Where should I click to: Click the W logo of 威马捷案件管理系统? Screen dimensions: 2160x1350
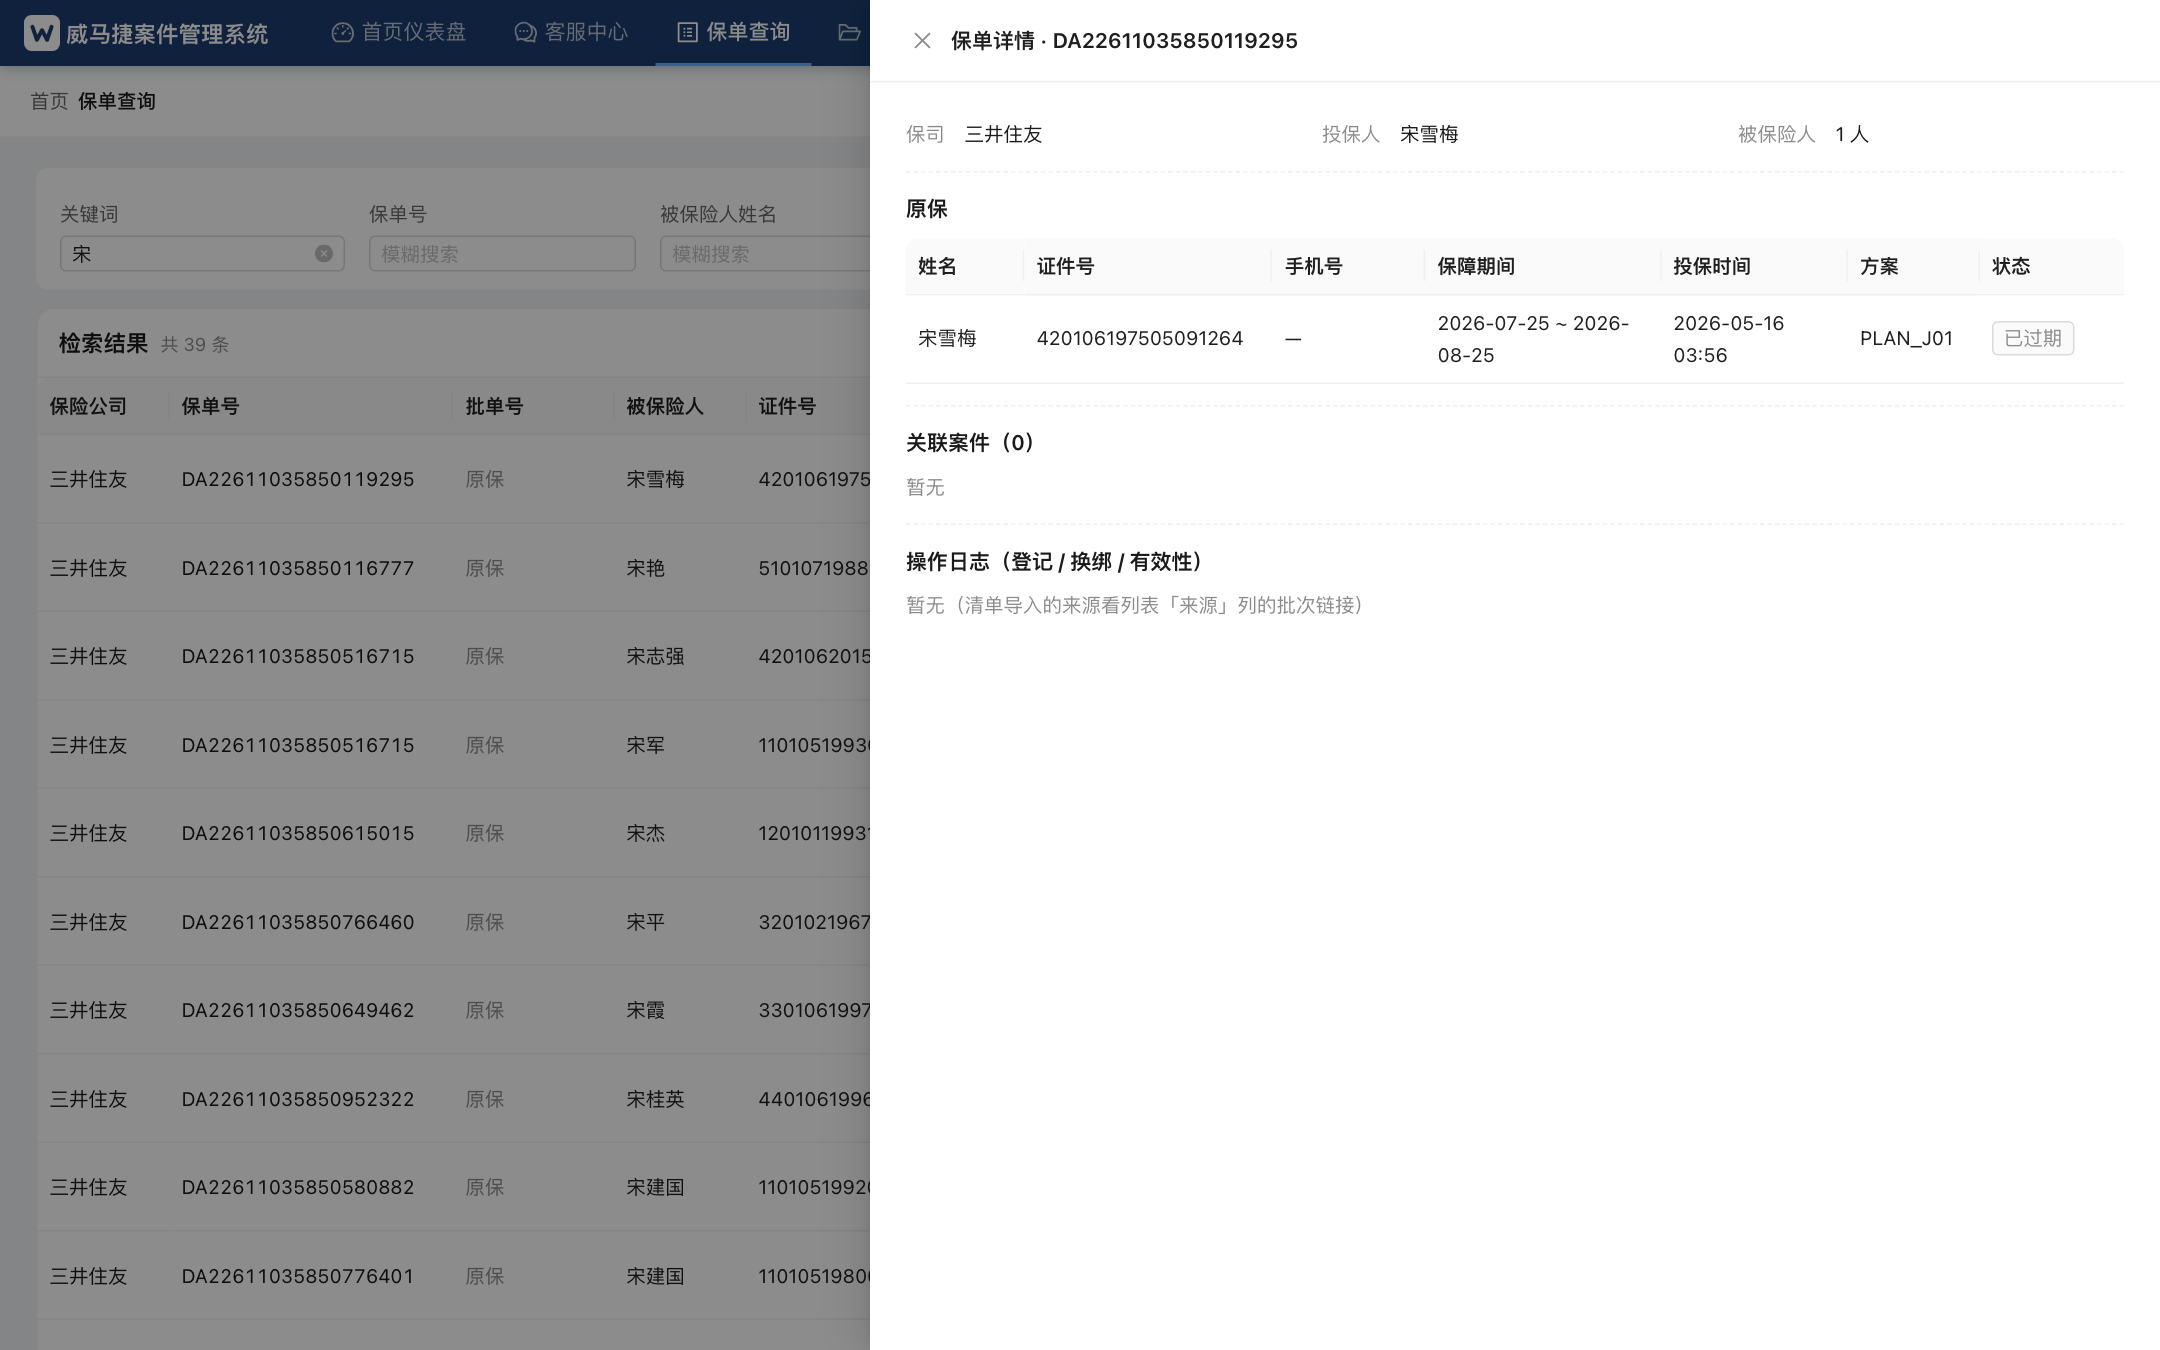coord(41,33)
